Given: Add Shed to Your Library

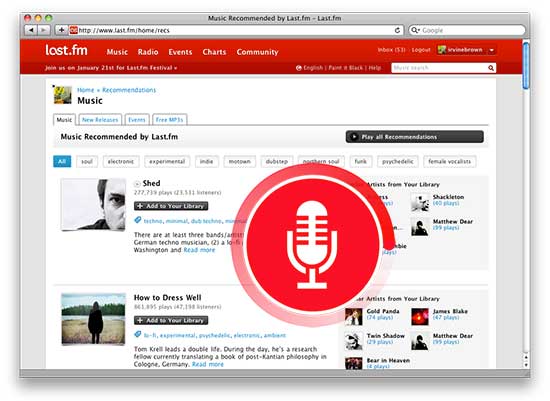Looking at the screenshot, I should coord(171,206).
